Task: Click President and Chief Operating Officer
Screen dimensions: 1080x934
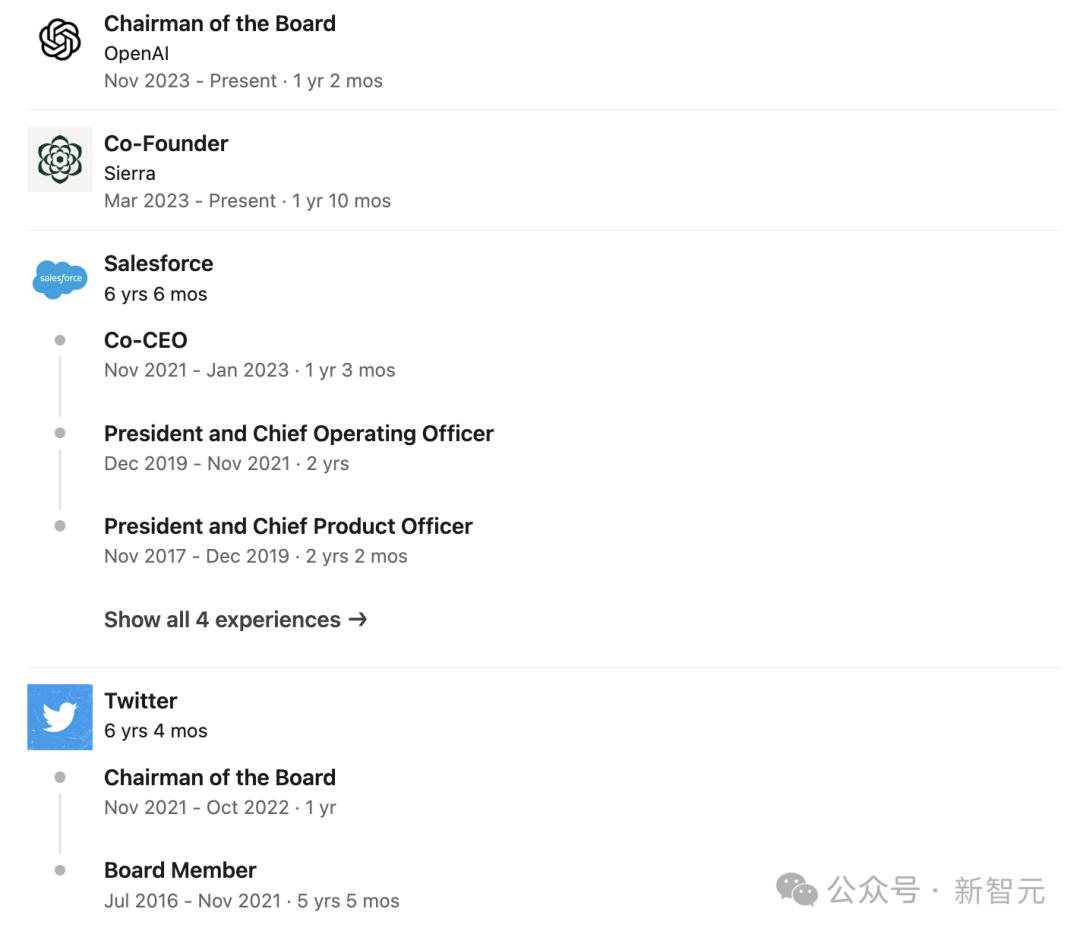Action: coord(299,434)
